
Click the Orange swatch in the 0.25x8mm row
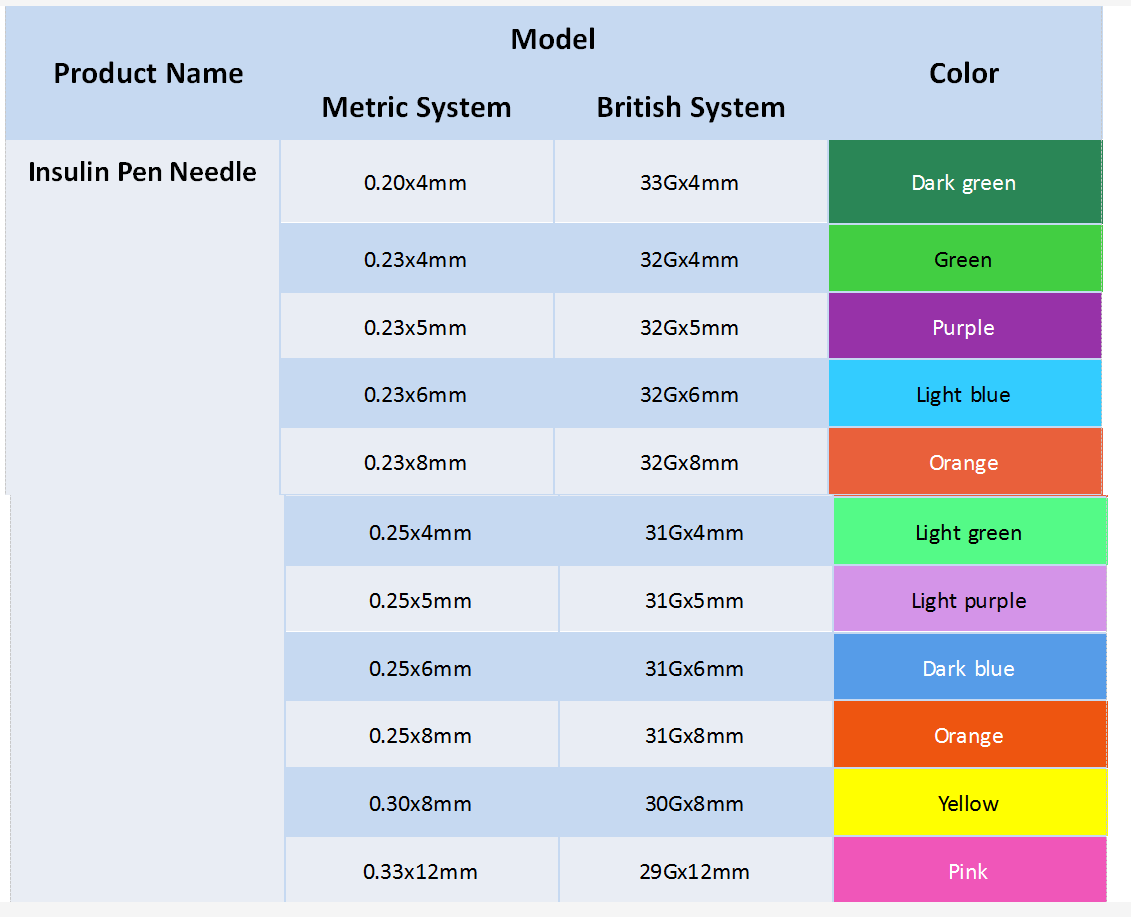tap(969, 736)
